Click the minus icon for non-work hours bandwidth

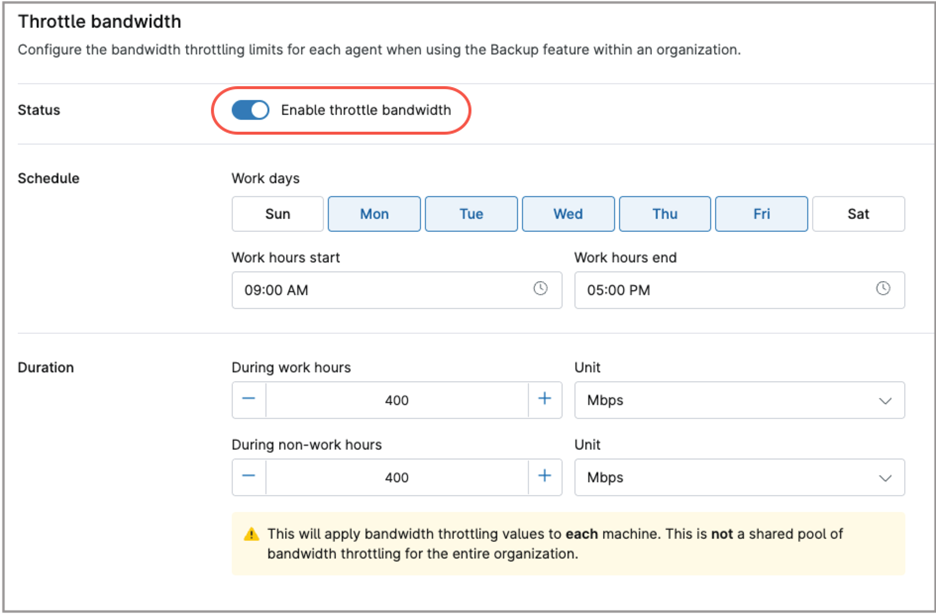pos(248,477)
